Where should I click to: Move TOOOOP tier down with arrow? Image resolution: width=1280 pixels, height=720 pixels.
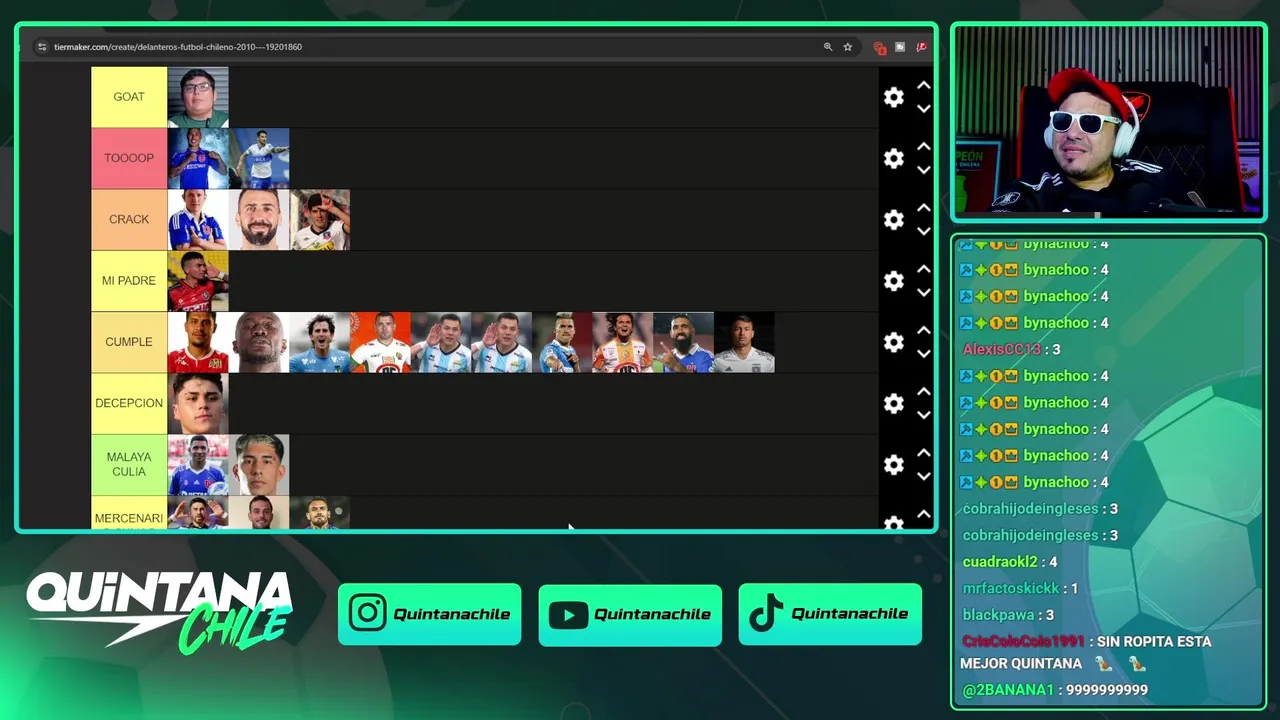click(x=924, y=169)
